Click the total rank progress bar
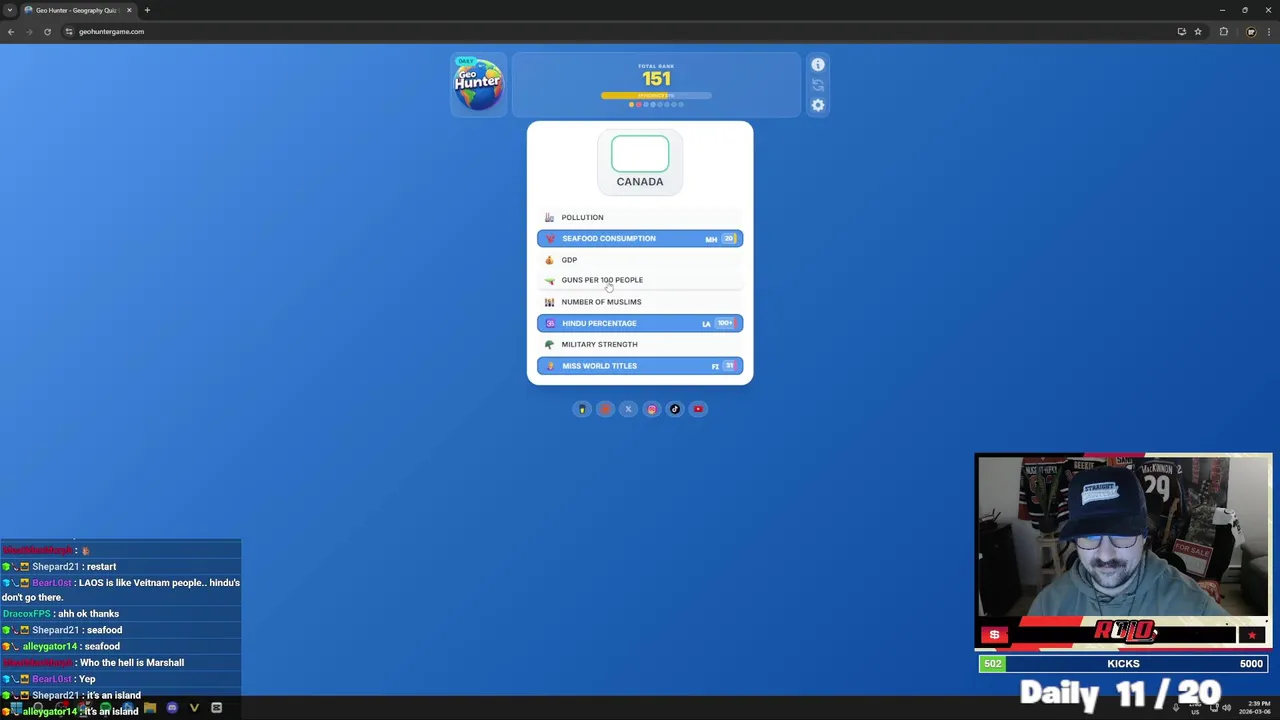This screenshot has height=720, width=1280. [656, 95]
